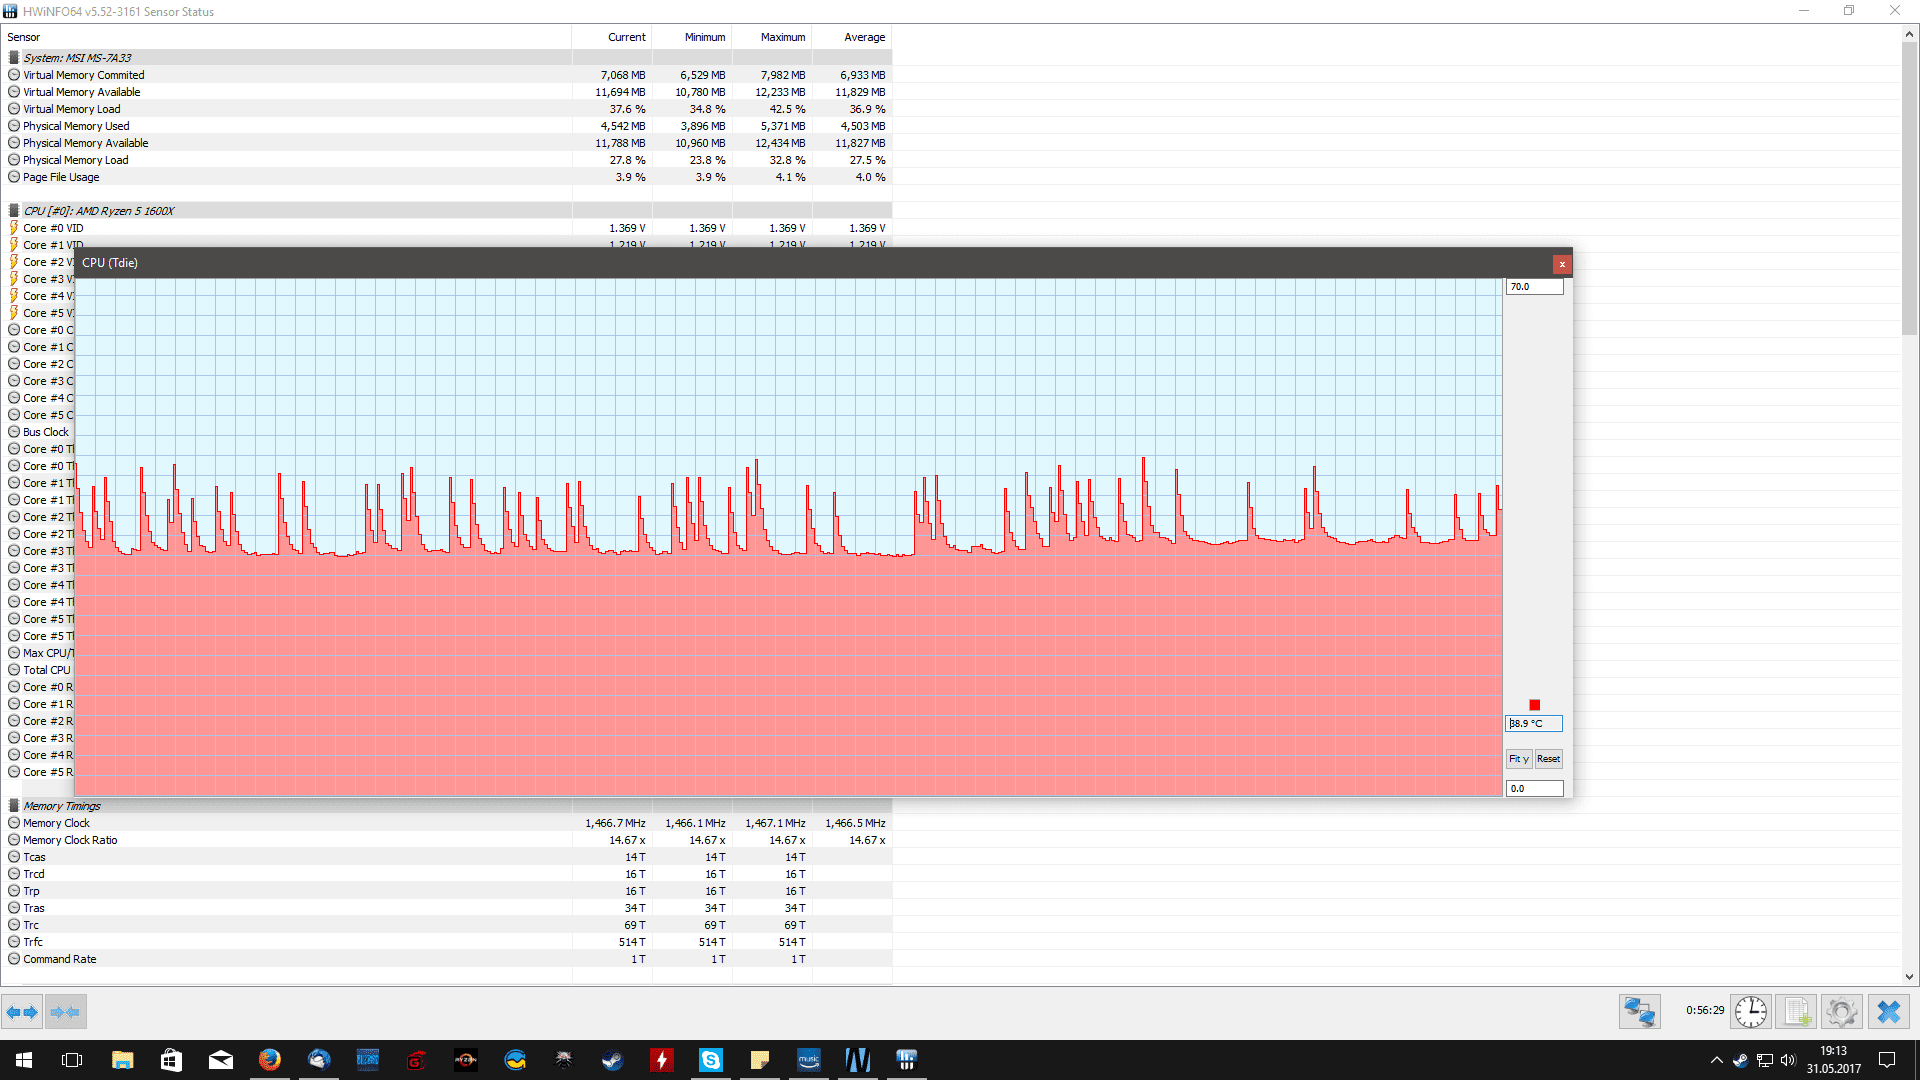The height and width of the screenshot is (1080, 1920).
Task: Click the red graph color swatch
Action: click(1534, 705)
